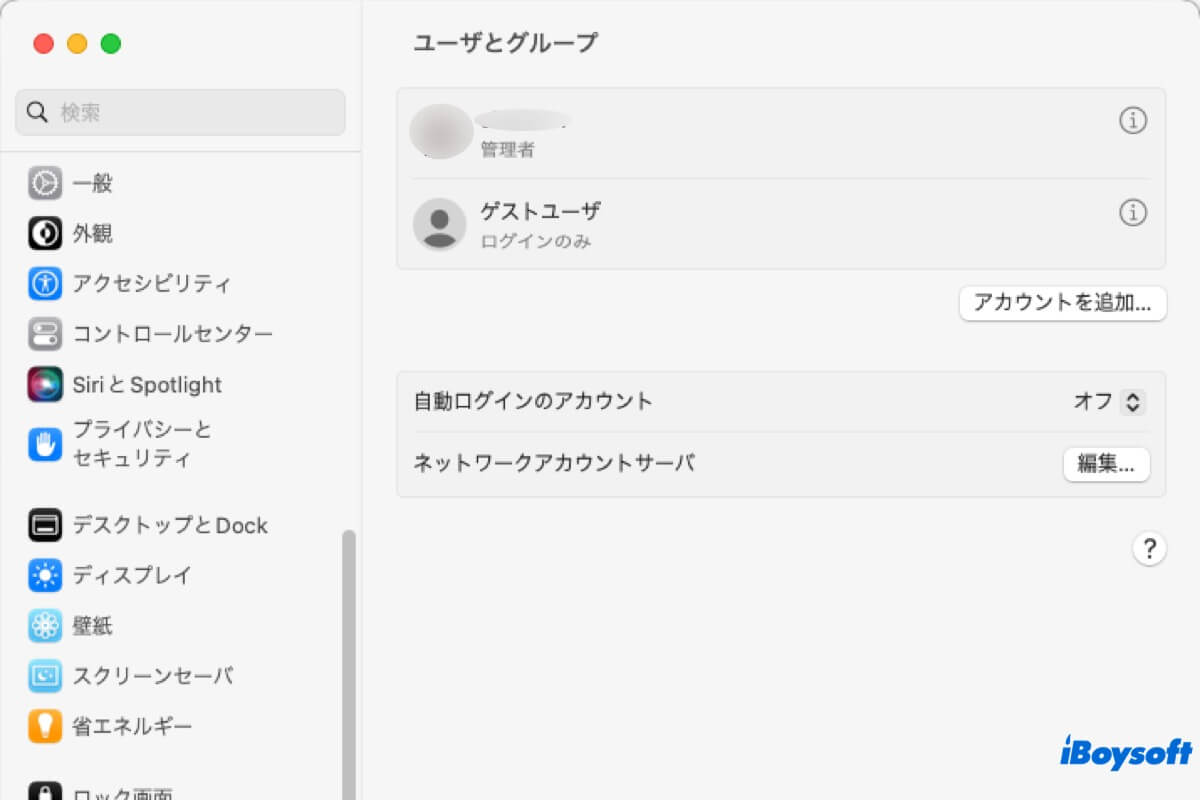This screenshot has width=1200, height=800.
Task: Click アカウントを追加 button
Action: coord(1062,303)
